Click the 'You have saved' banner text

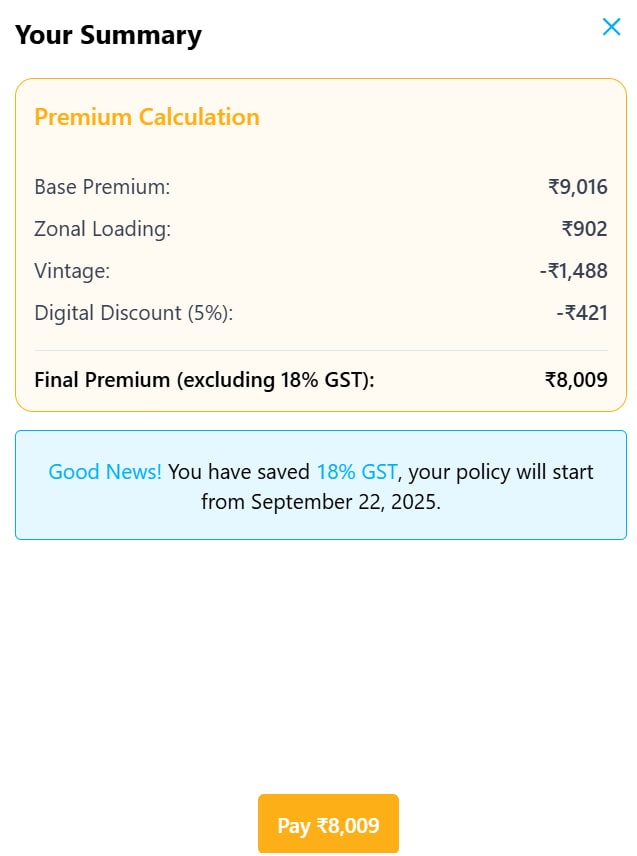239,471
